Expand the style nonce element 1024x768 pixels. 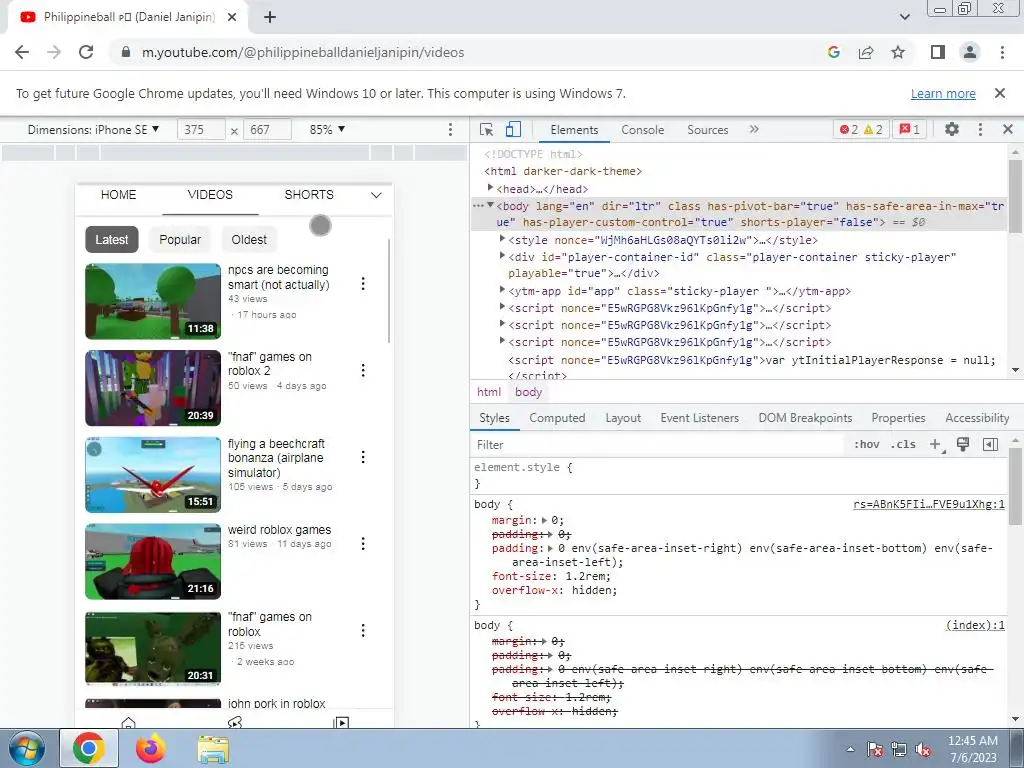502,239
